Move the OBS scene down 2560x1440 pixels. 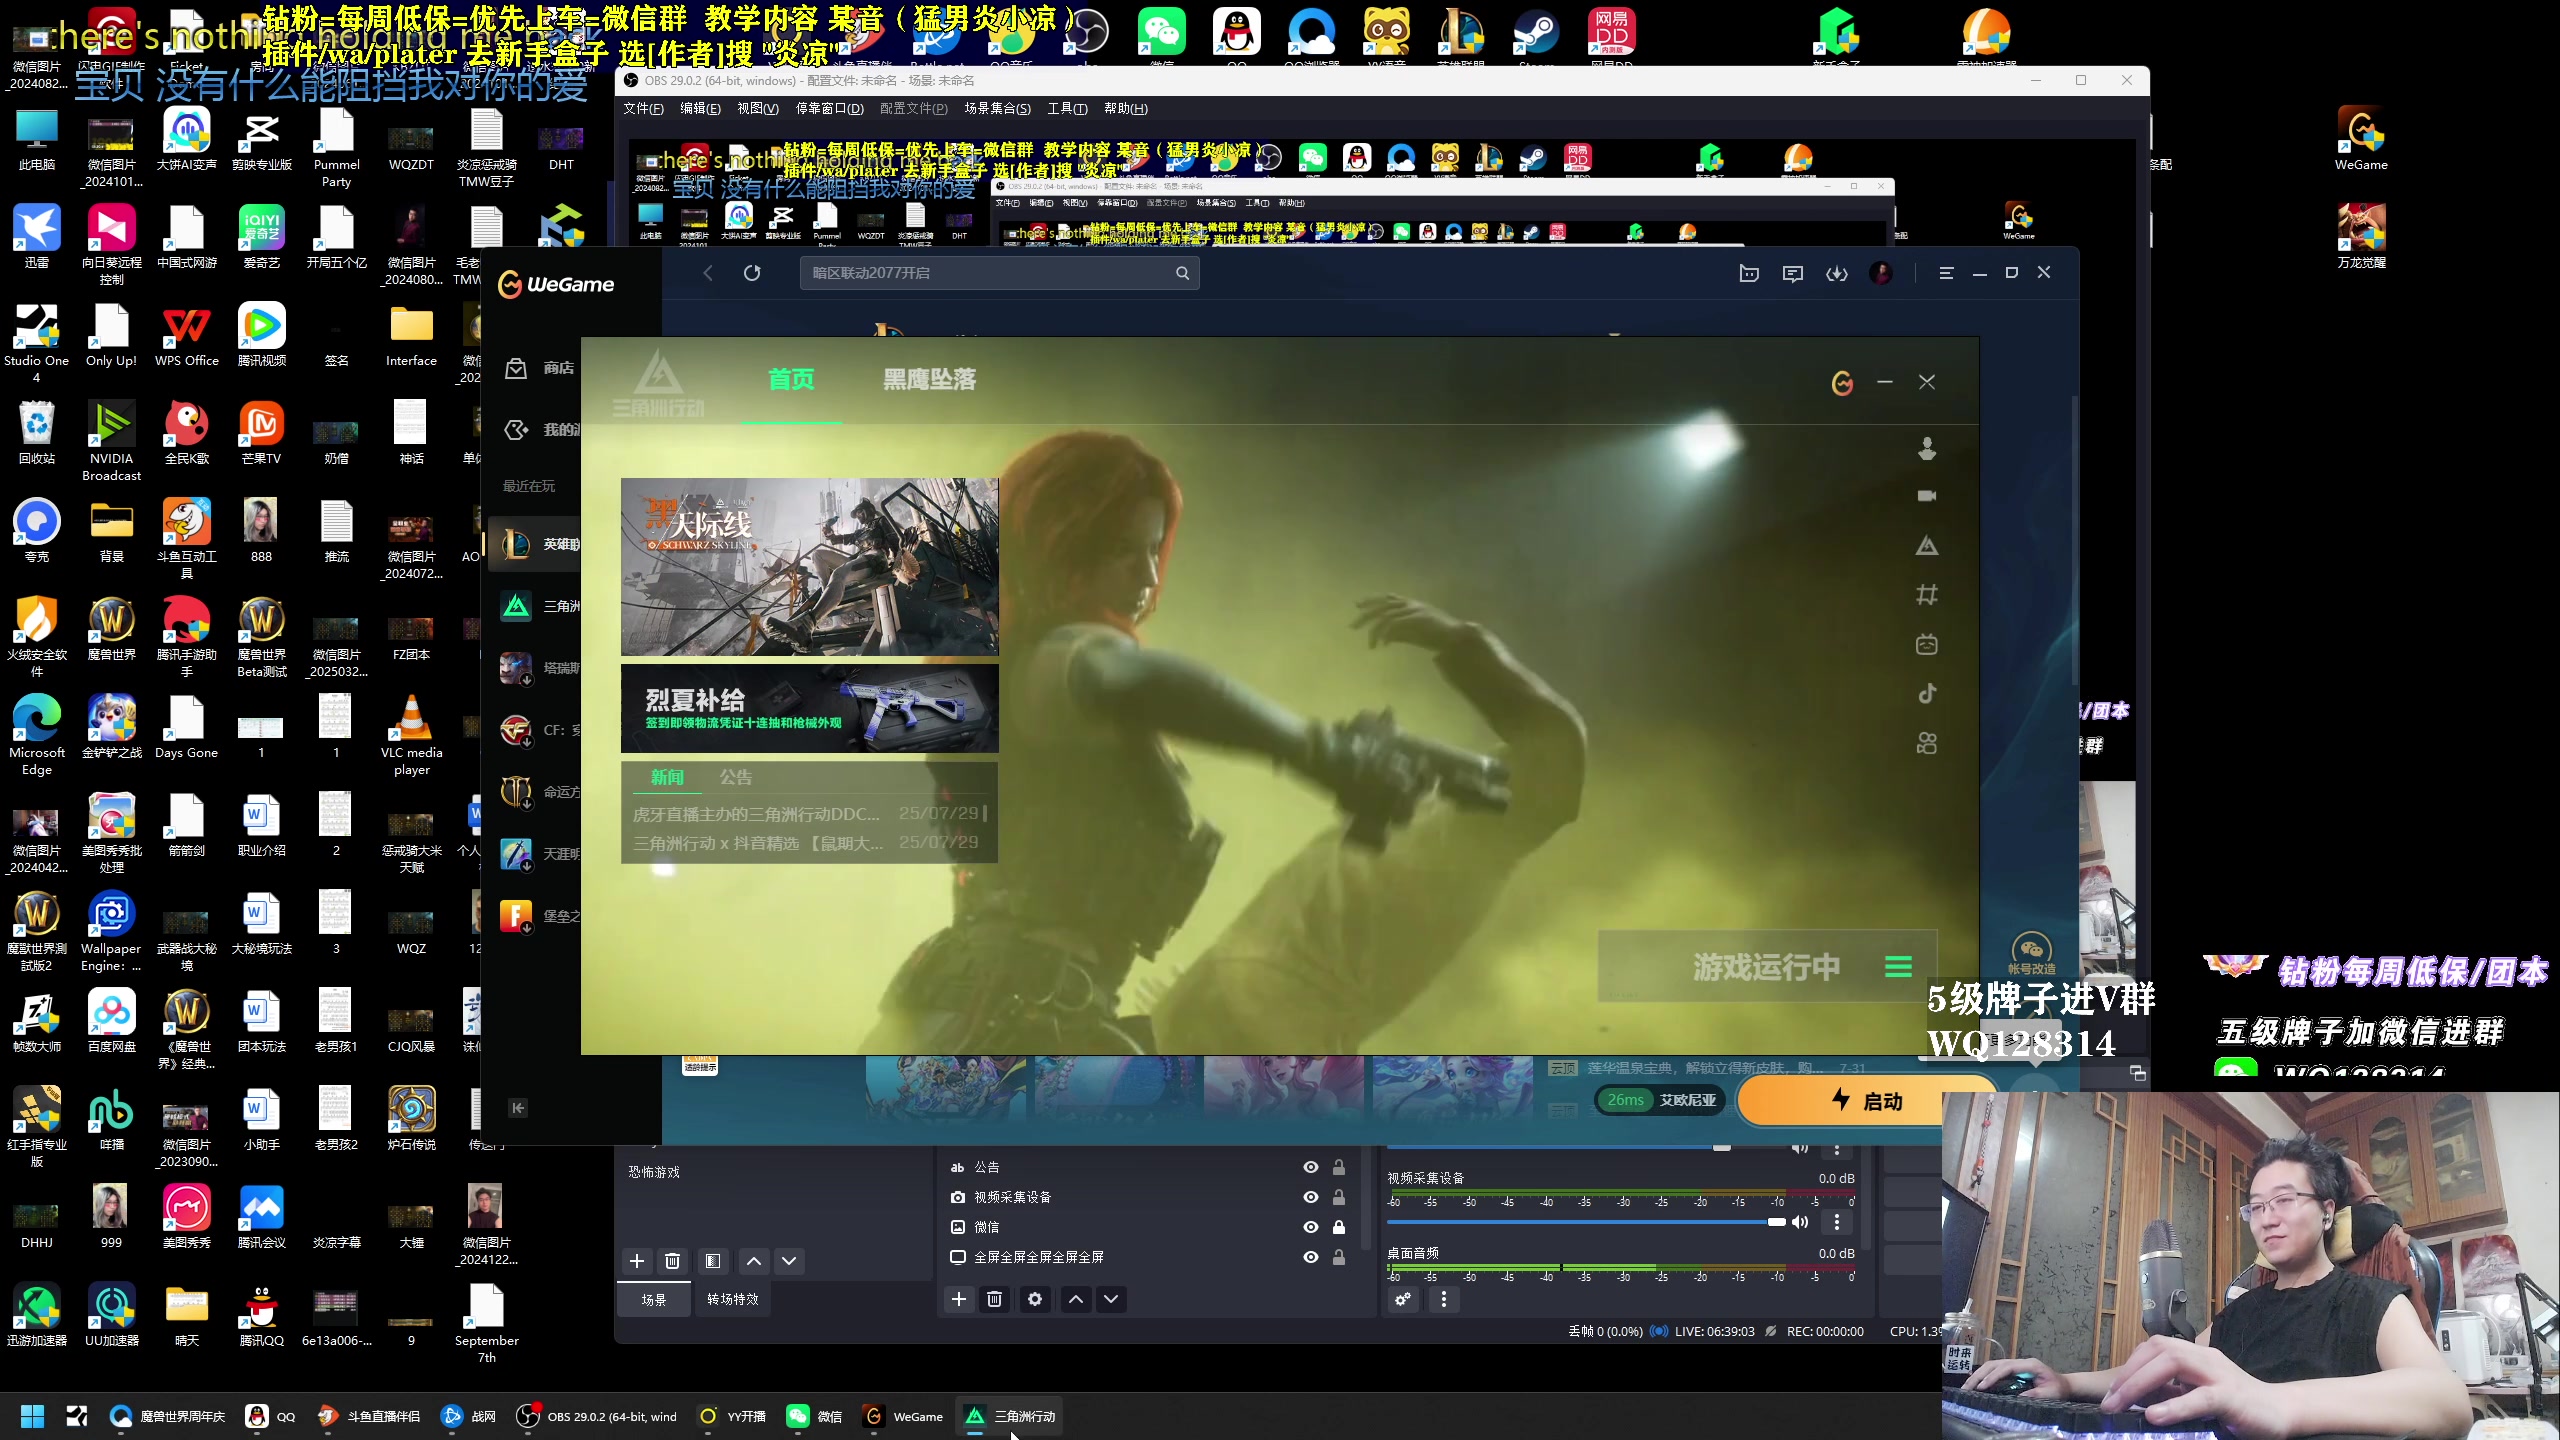pyautogui.click(x=789, y=1261)
